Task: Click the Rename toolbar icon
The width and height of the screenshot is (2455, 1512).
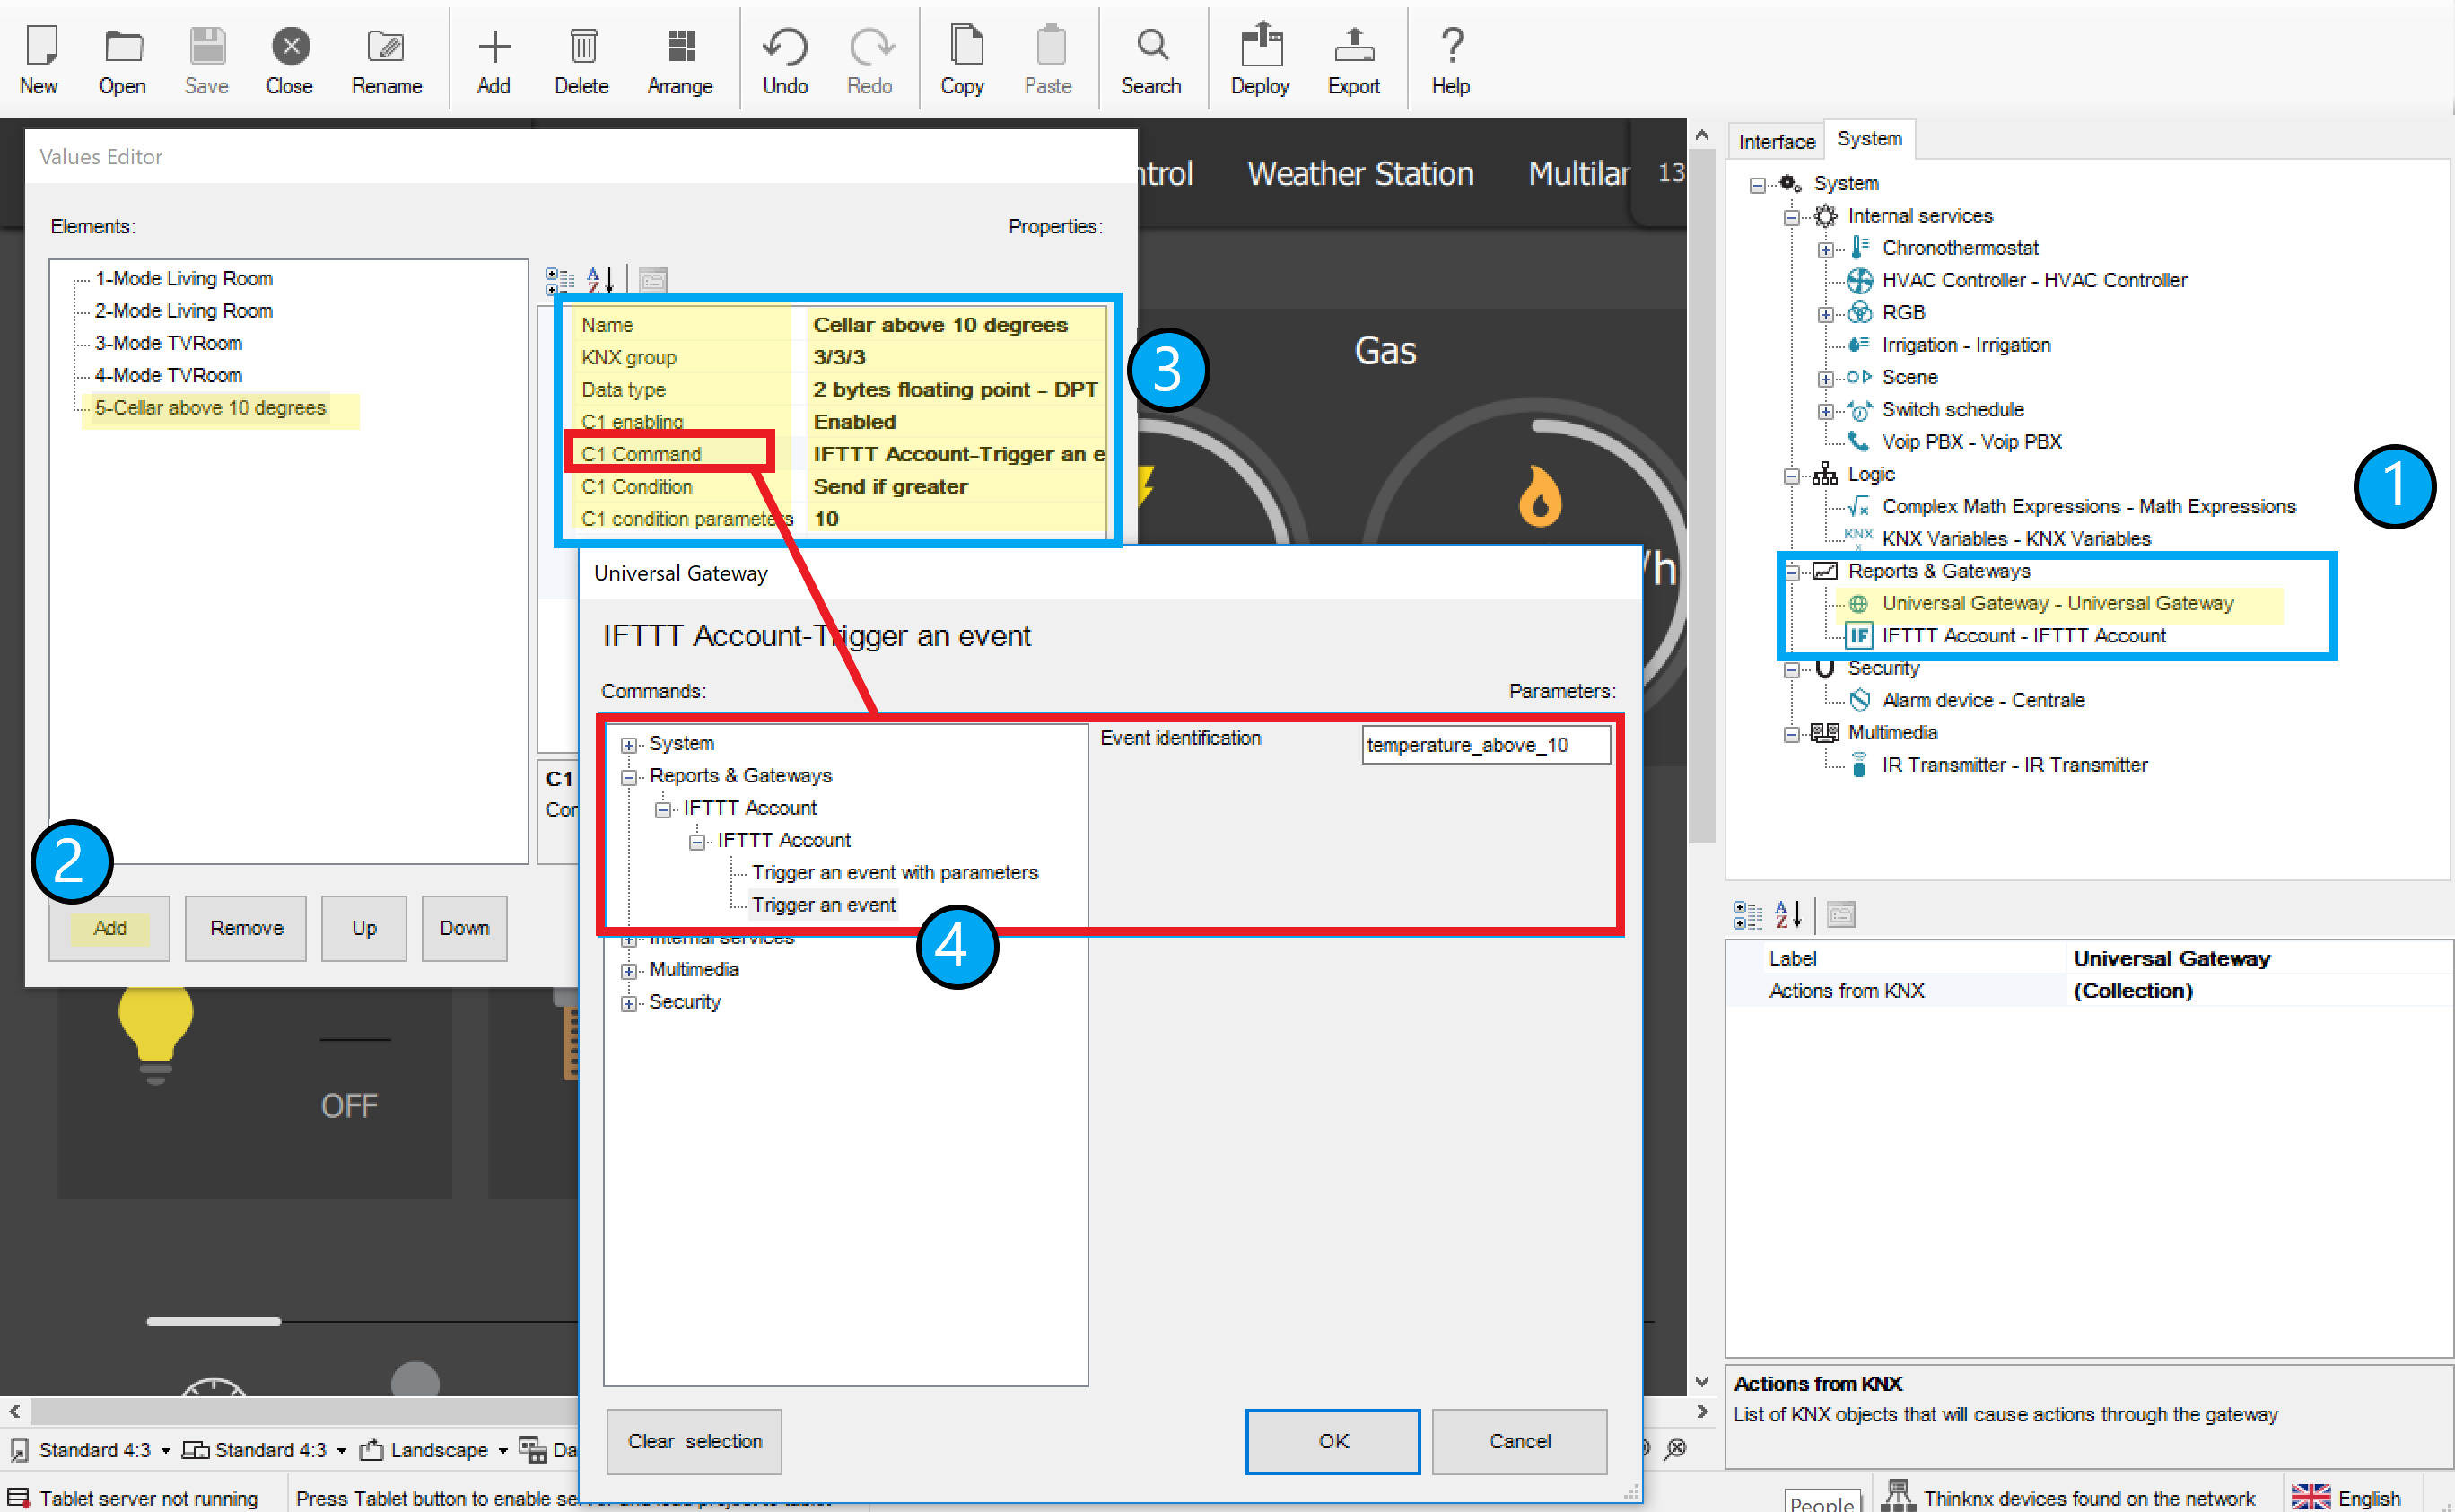Action: point(386,47)
